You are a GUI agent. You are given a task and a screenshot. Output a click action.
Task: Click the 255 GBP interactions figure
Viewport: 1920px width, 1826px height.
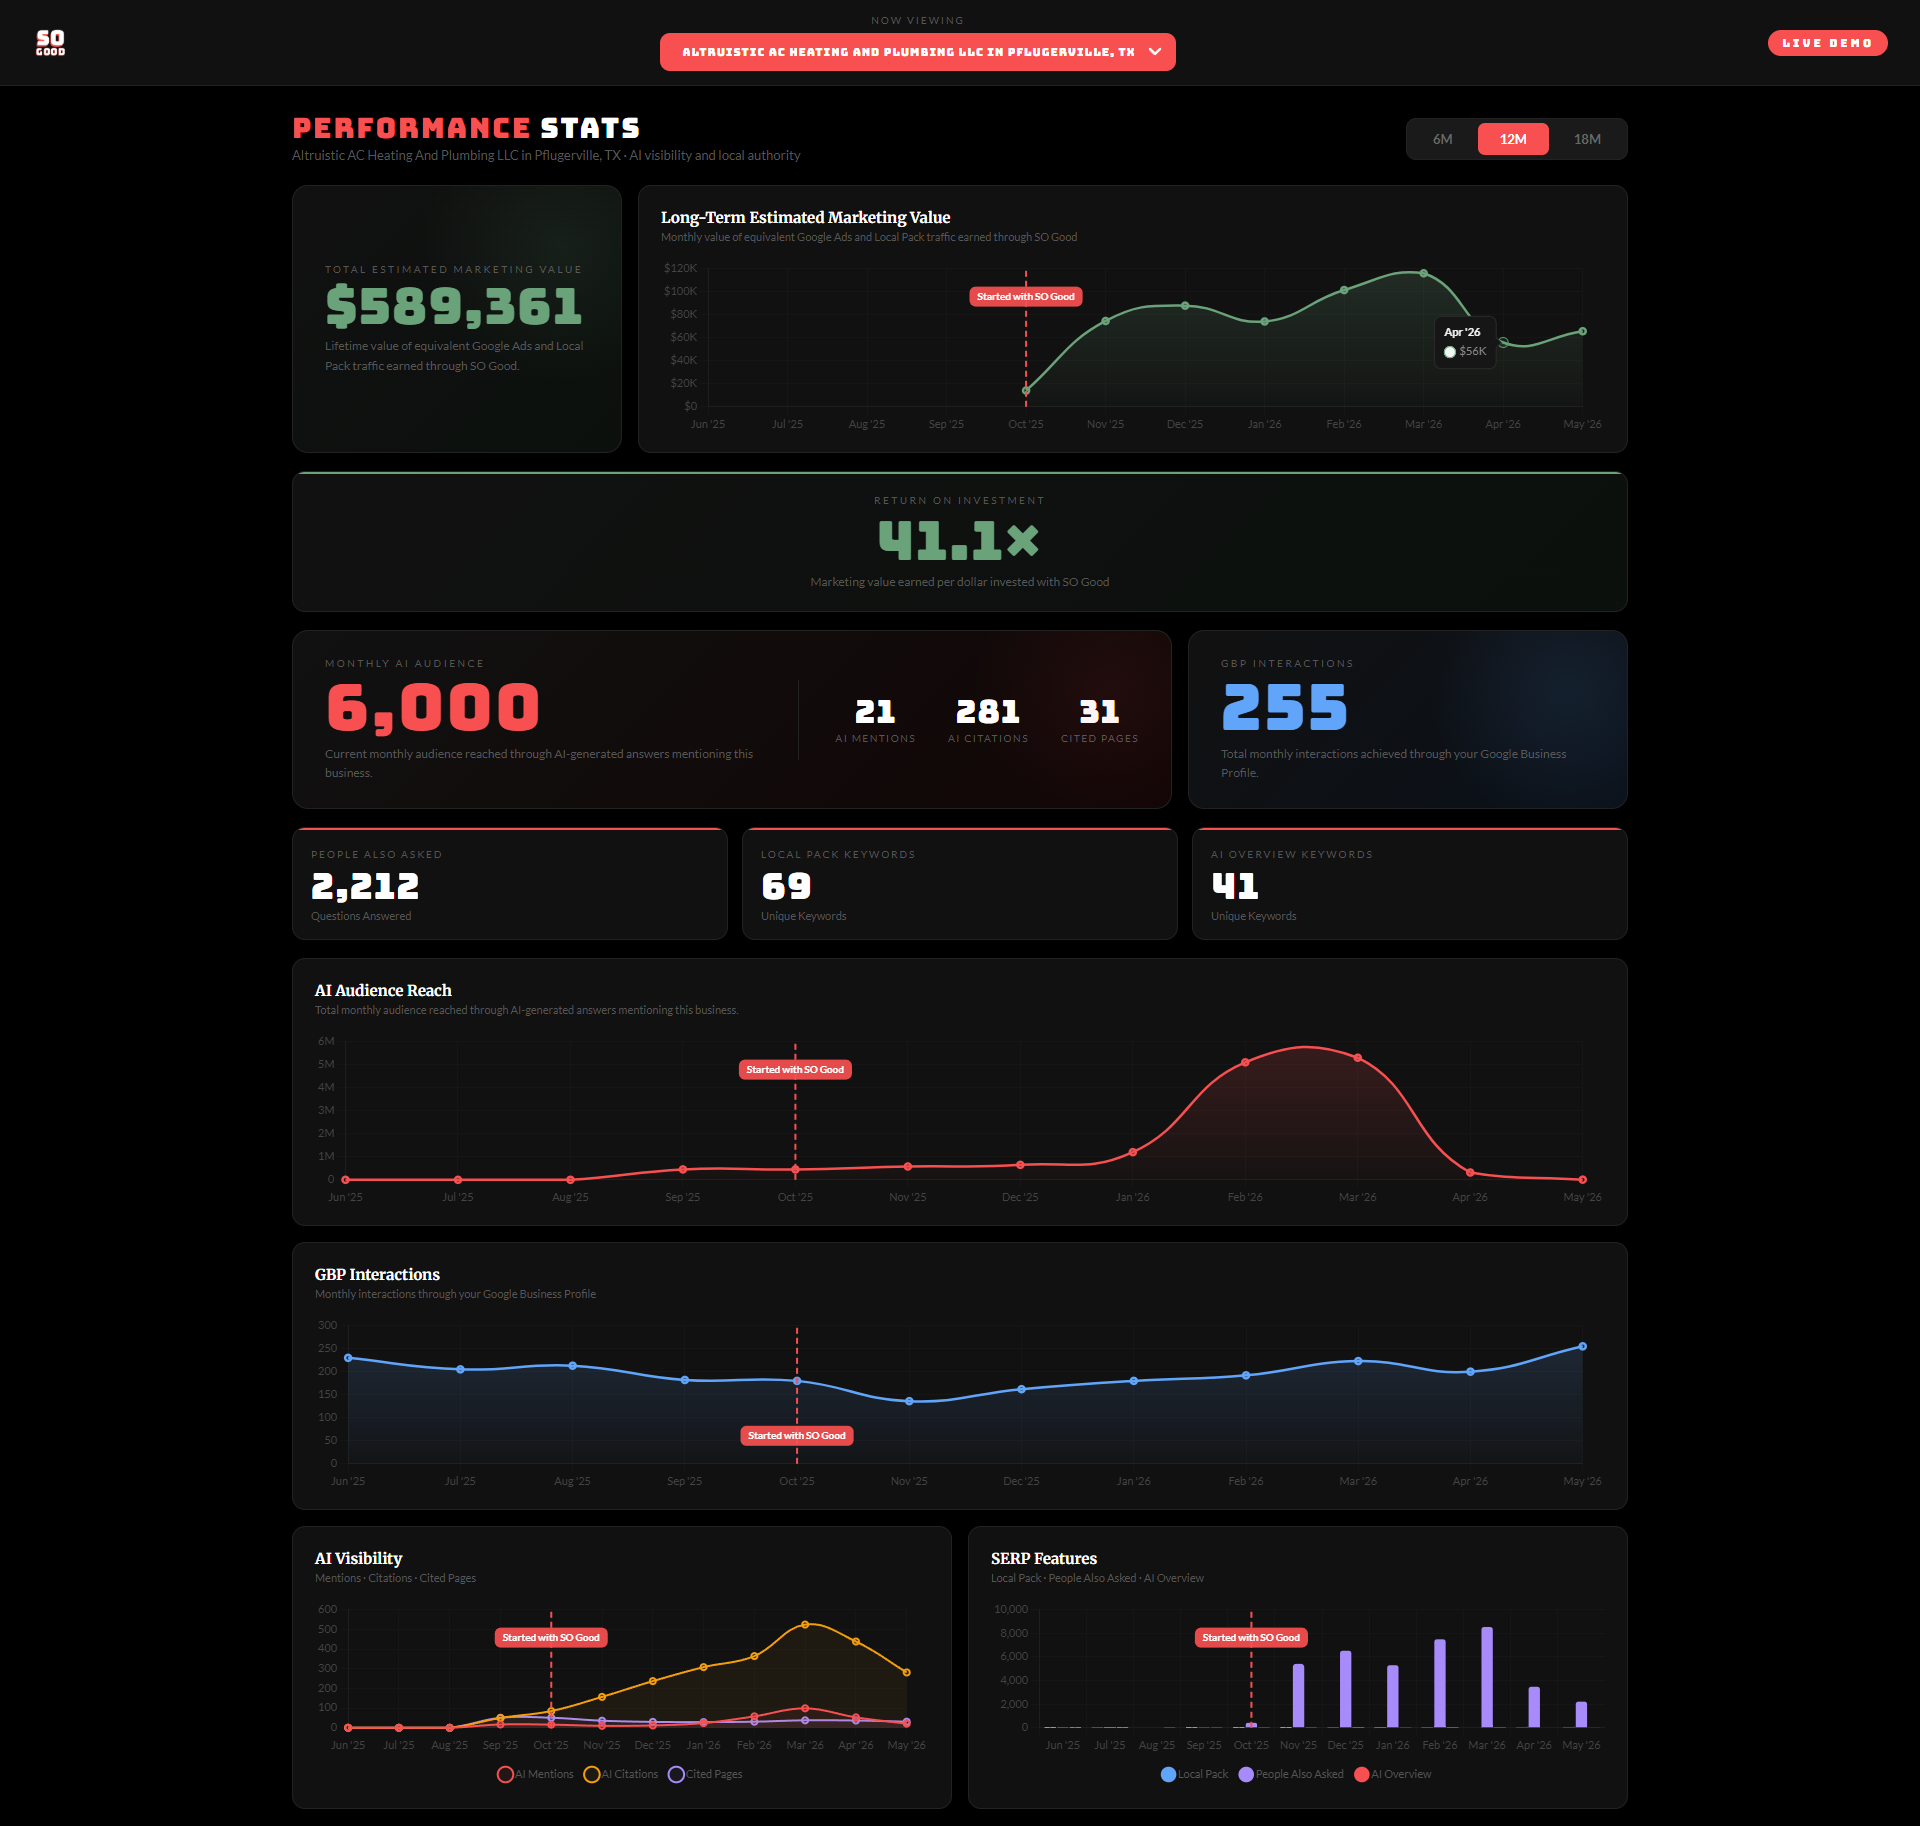(1285, 708)
